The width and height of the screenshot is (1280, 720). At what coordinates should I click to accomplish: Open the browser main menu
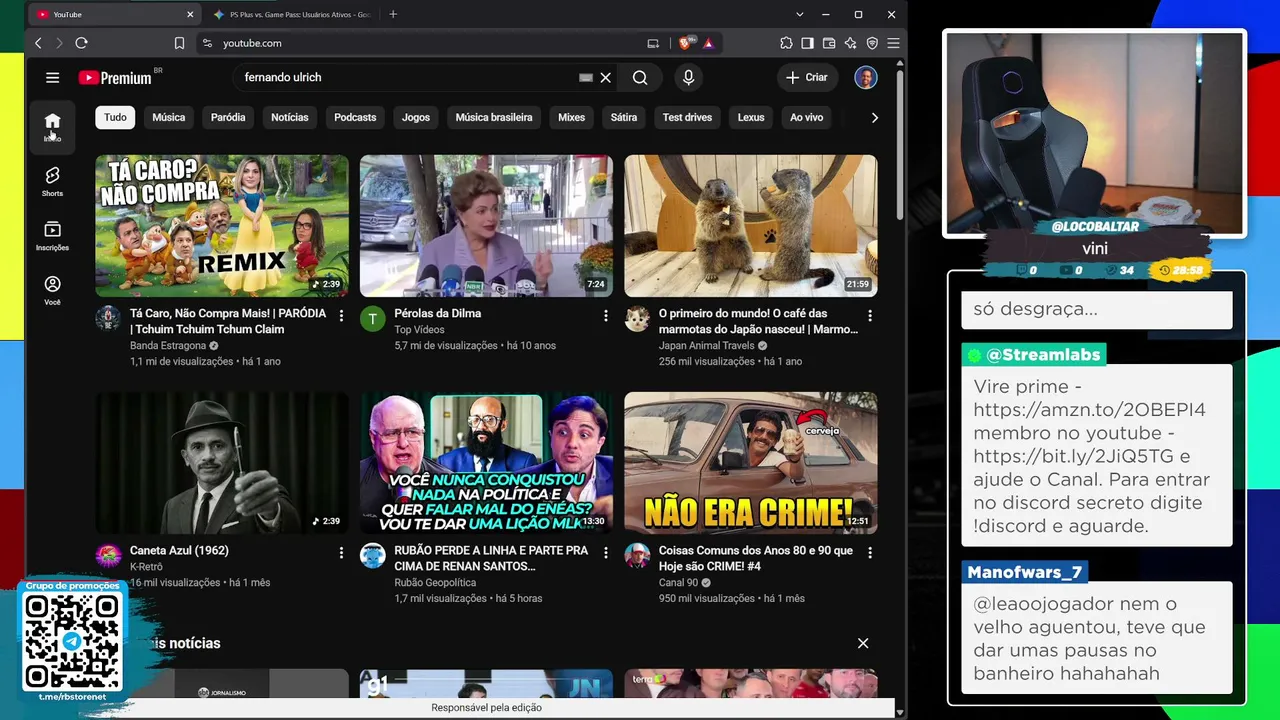[x=893, y=43]
